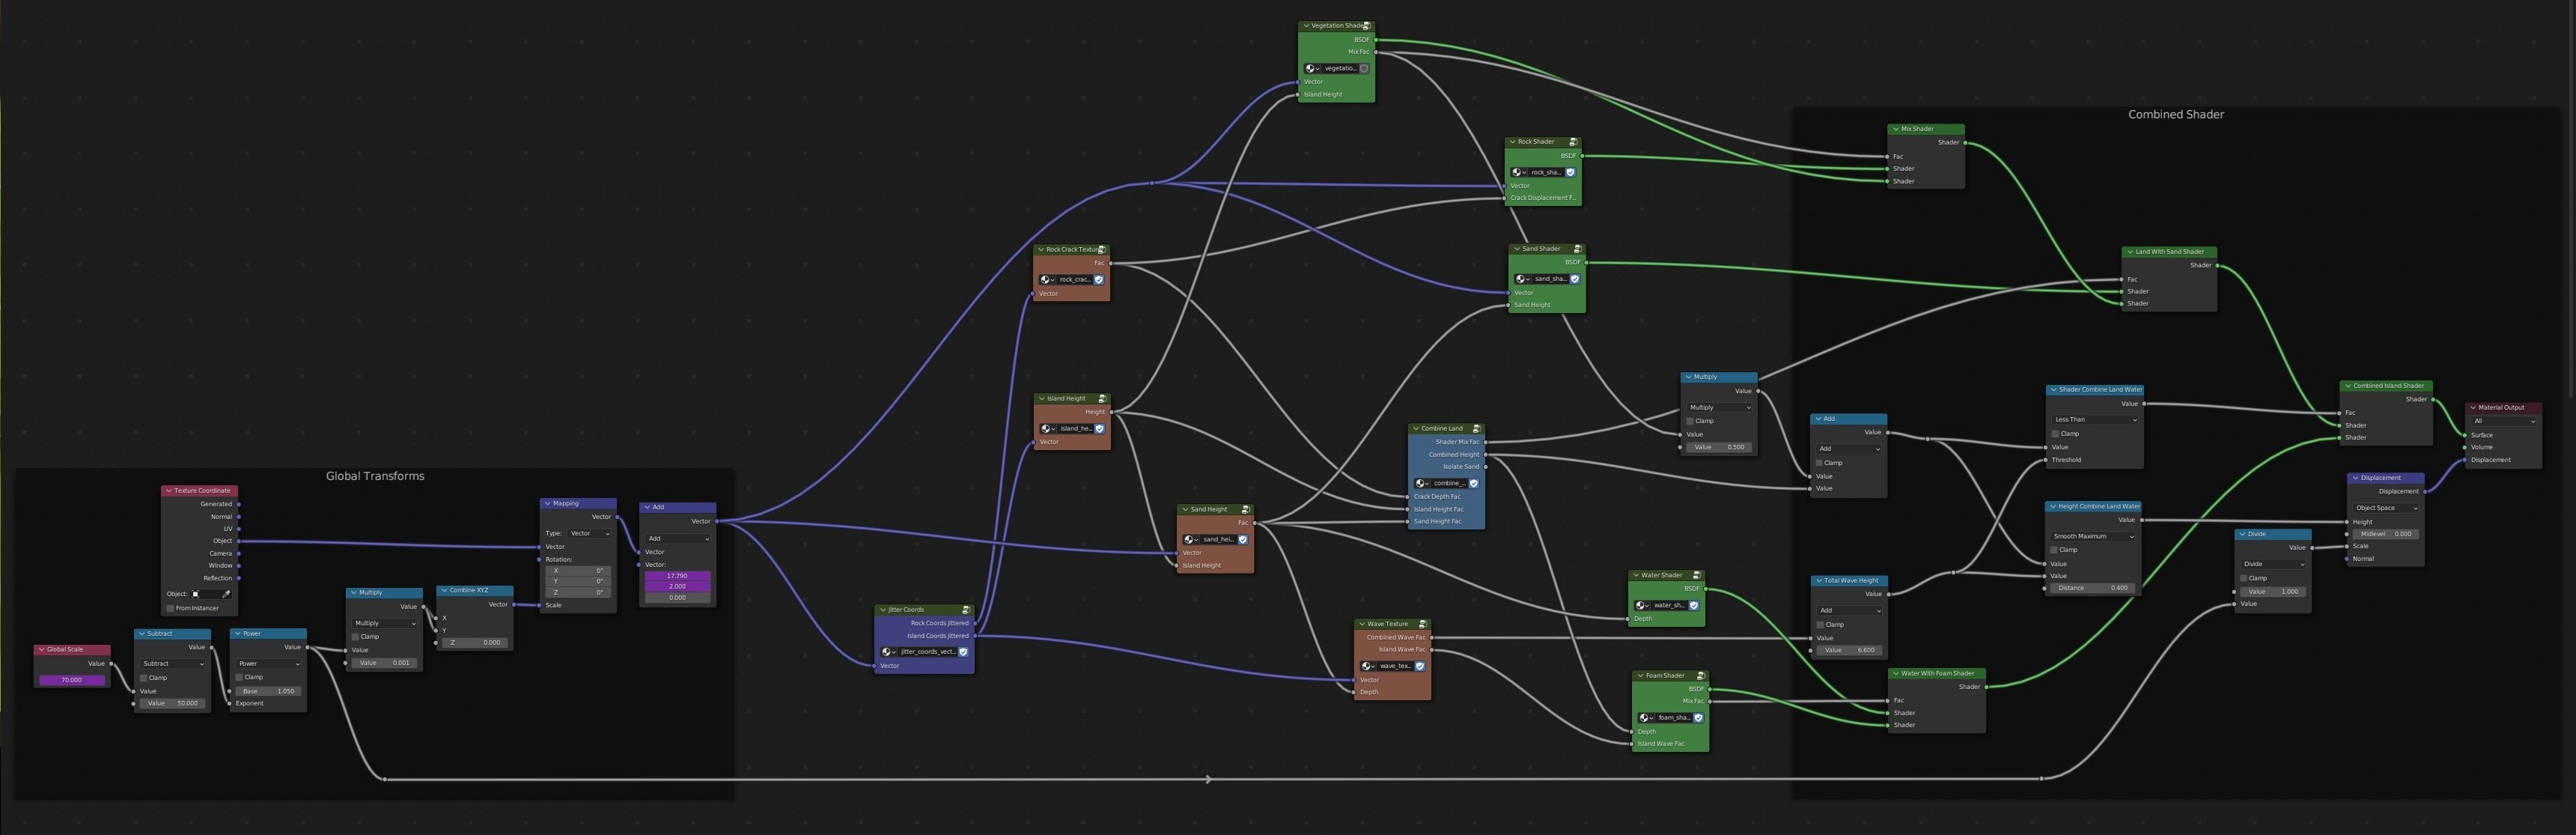Enable From Instancer checkbox in Texture Coordinate

pyautogui.click(x=170, y=608)
